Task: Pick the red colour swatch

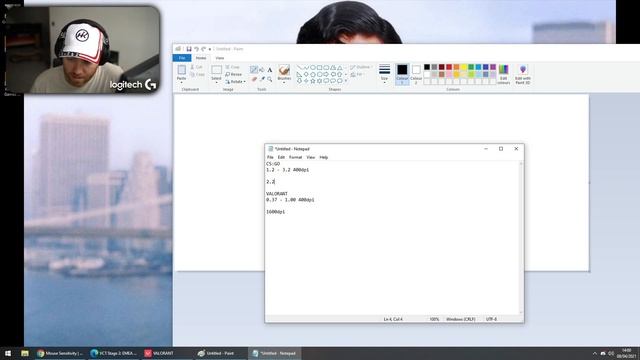Action: coord(449,67)
